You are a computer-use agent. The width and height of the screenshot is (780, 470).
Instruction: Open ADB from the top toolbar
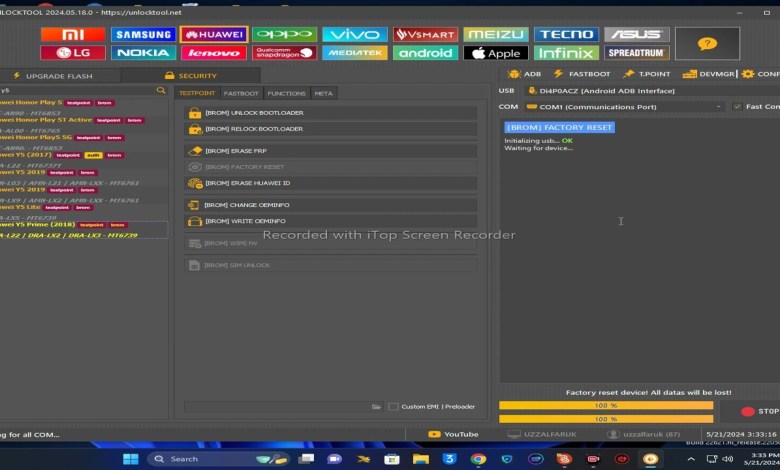(524, 74)
